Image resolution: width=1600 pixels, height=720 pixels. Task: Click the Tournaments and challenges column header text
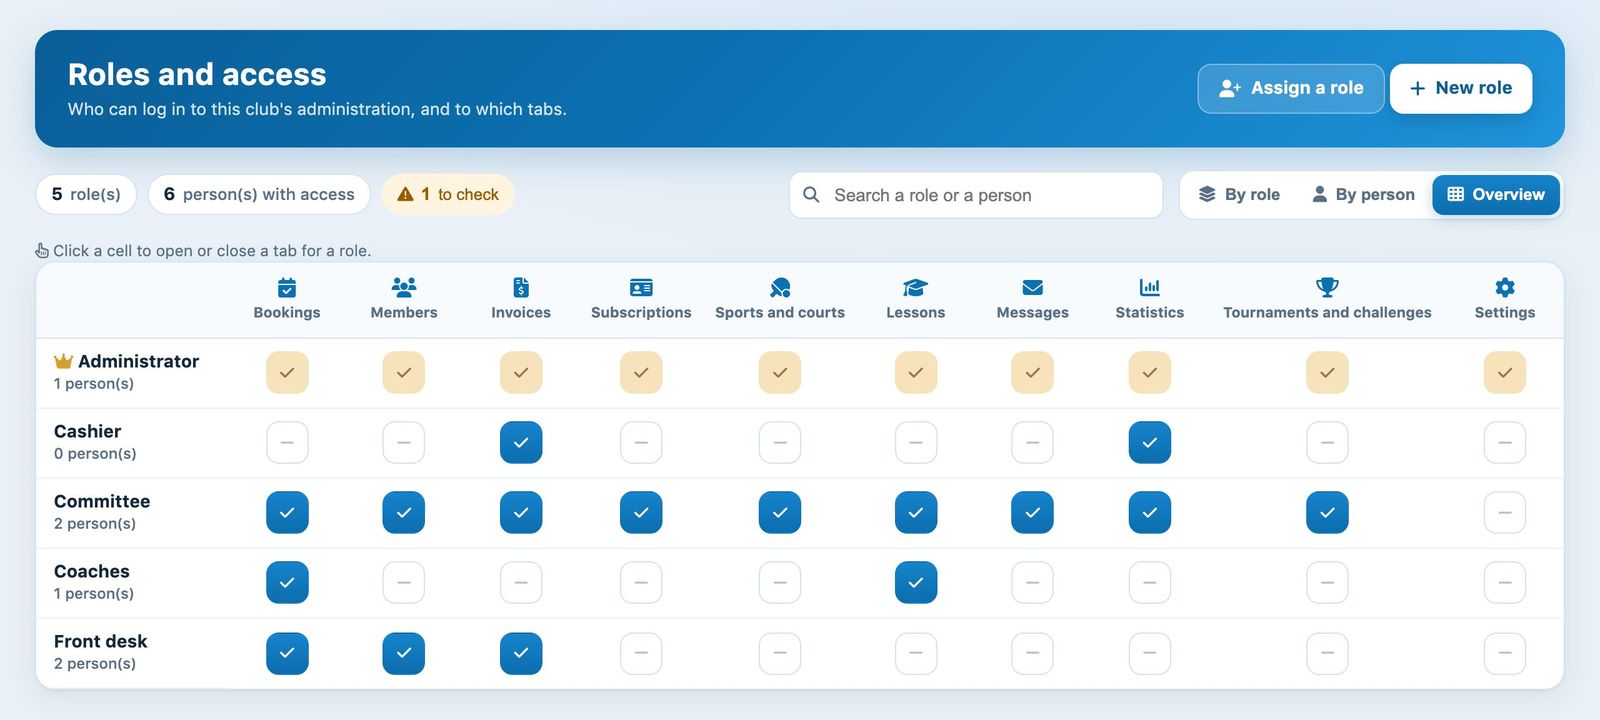coord(1327,313)
